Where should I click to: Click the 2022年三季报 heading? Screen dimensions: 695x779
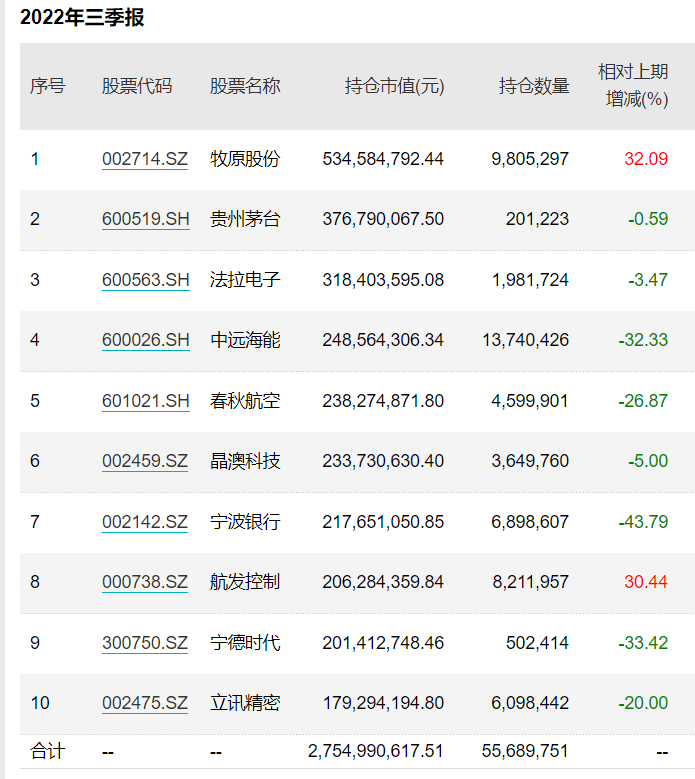(x=82, y=17)
